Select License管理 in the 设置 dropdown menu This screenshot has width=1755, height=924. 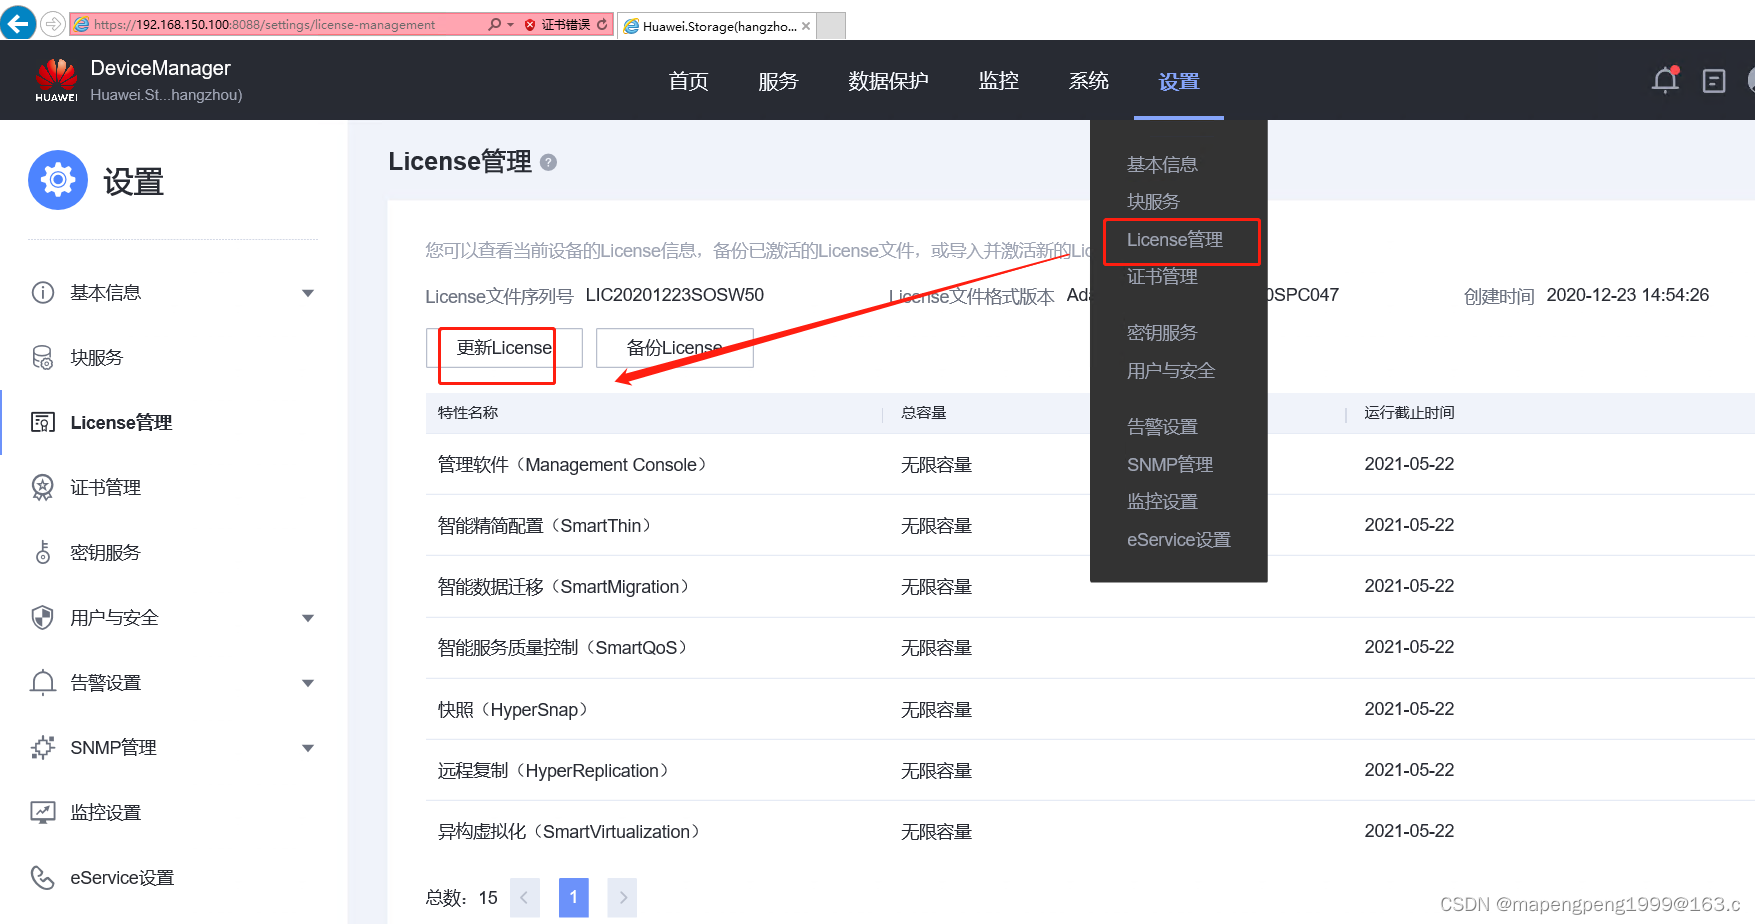pos(1175,240)
